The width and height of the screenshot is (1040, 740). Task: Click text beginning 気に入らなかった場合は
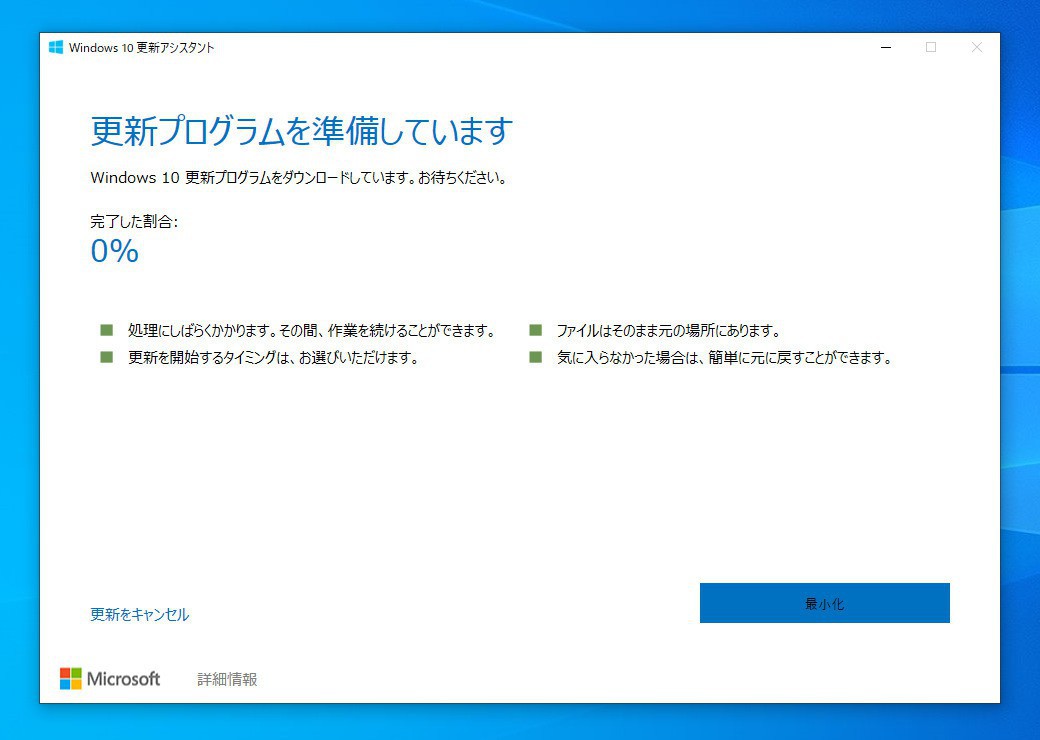(724, 357)
